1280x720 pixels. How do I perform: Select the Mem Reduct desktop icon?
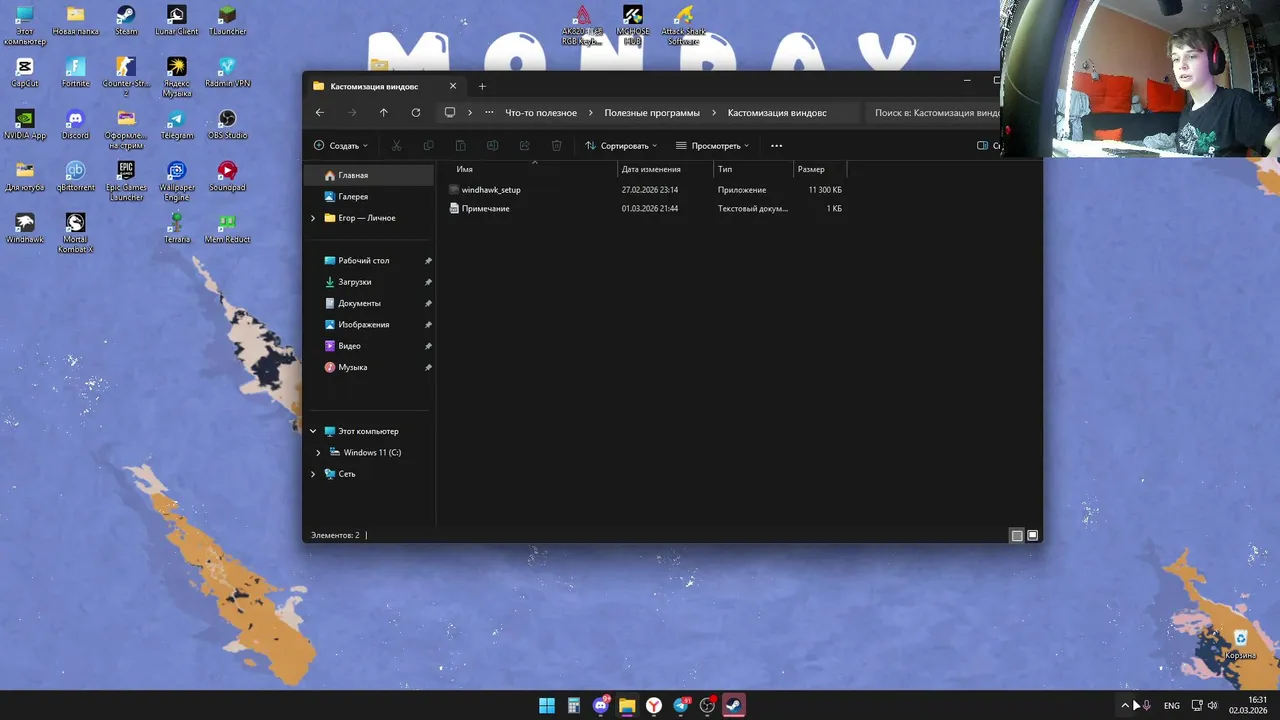pos(228,229)
